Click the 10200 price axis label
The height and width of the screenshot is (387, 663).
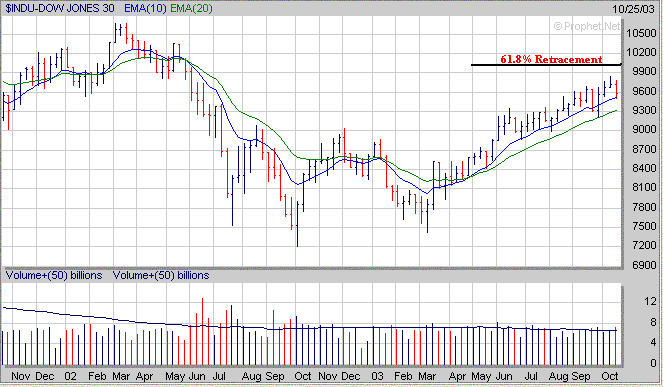pos(641,52)
